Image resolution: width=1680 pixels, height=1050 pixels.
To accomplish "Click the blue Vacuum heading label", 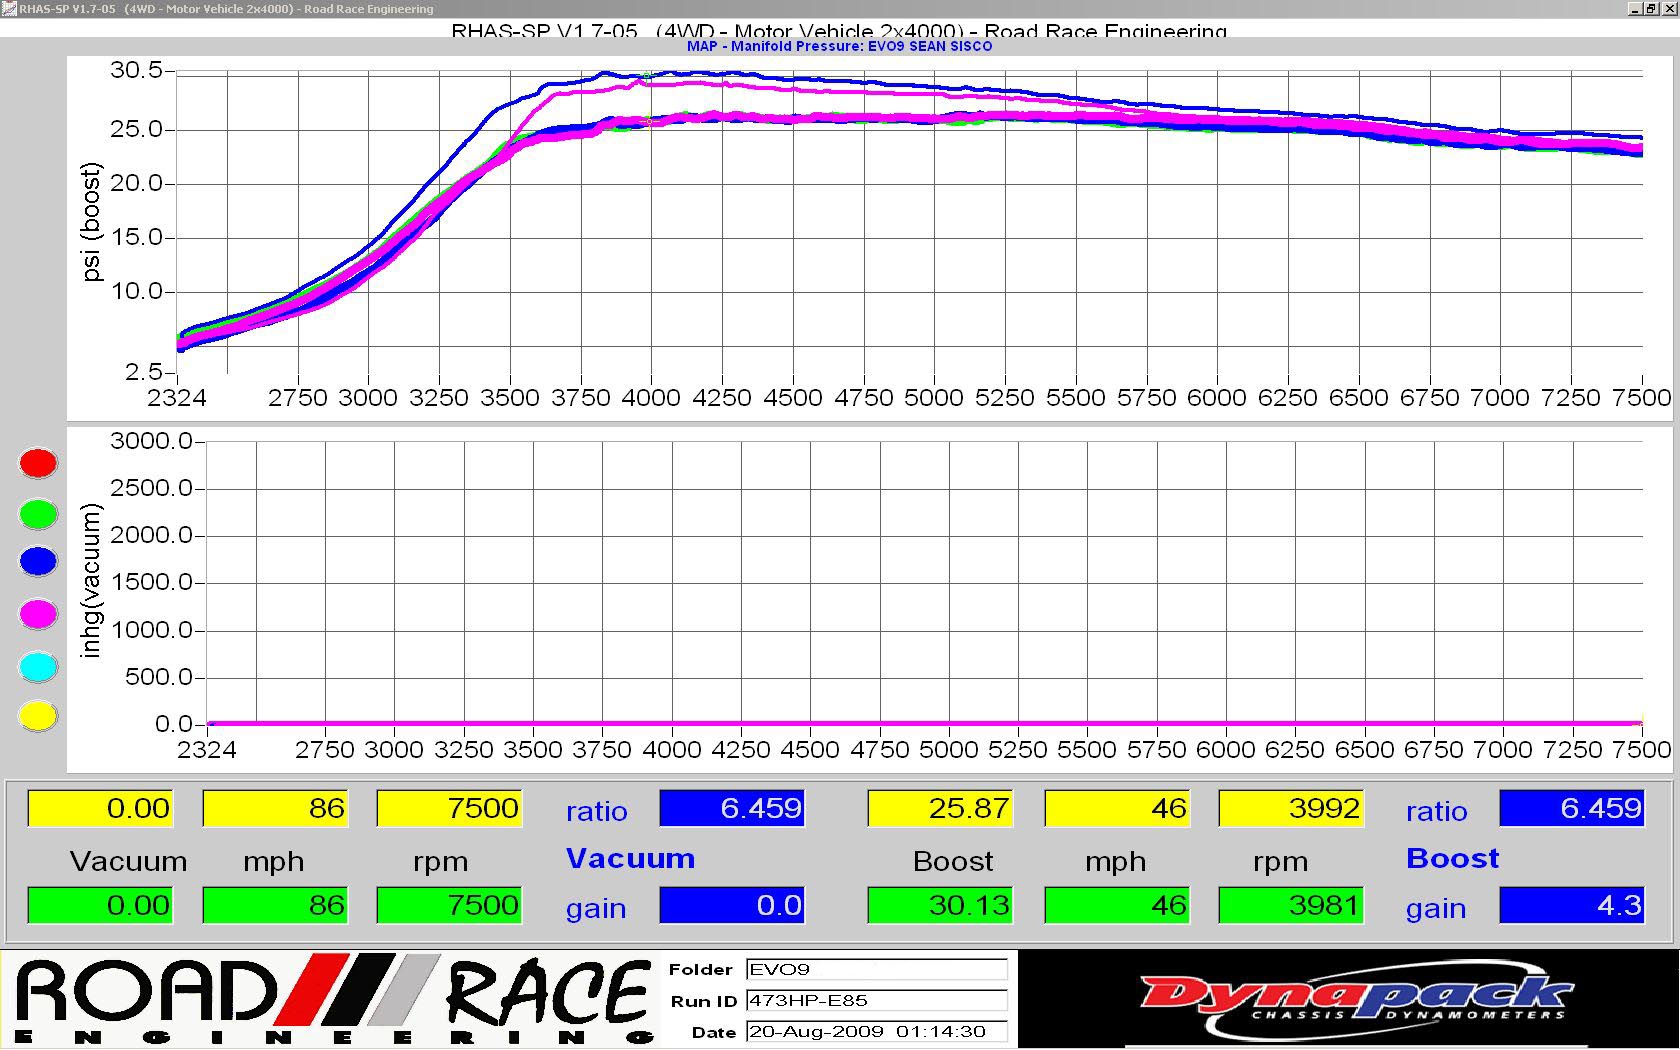I will (x=630, y=858).
